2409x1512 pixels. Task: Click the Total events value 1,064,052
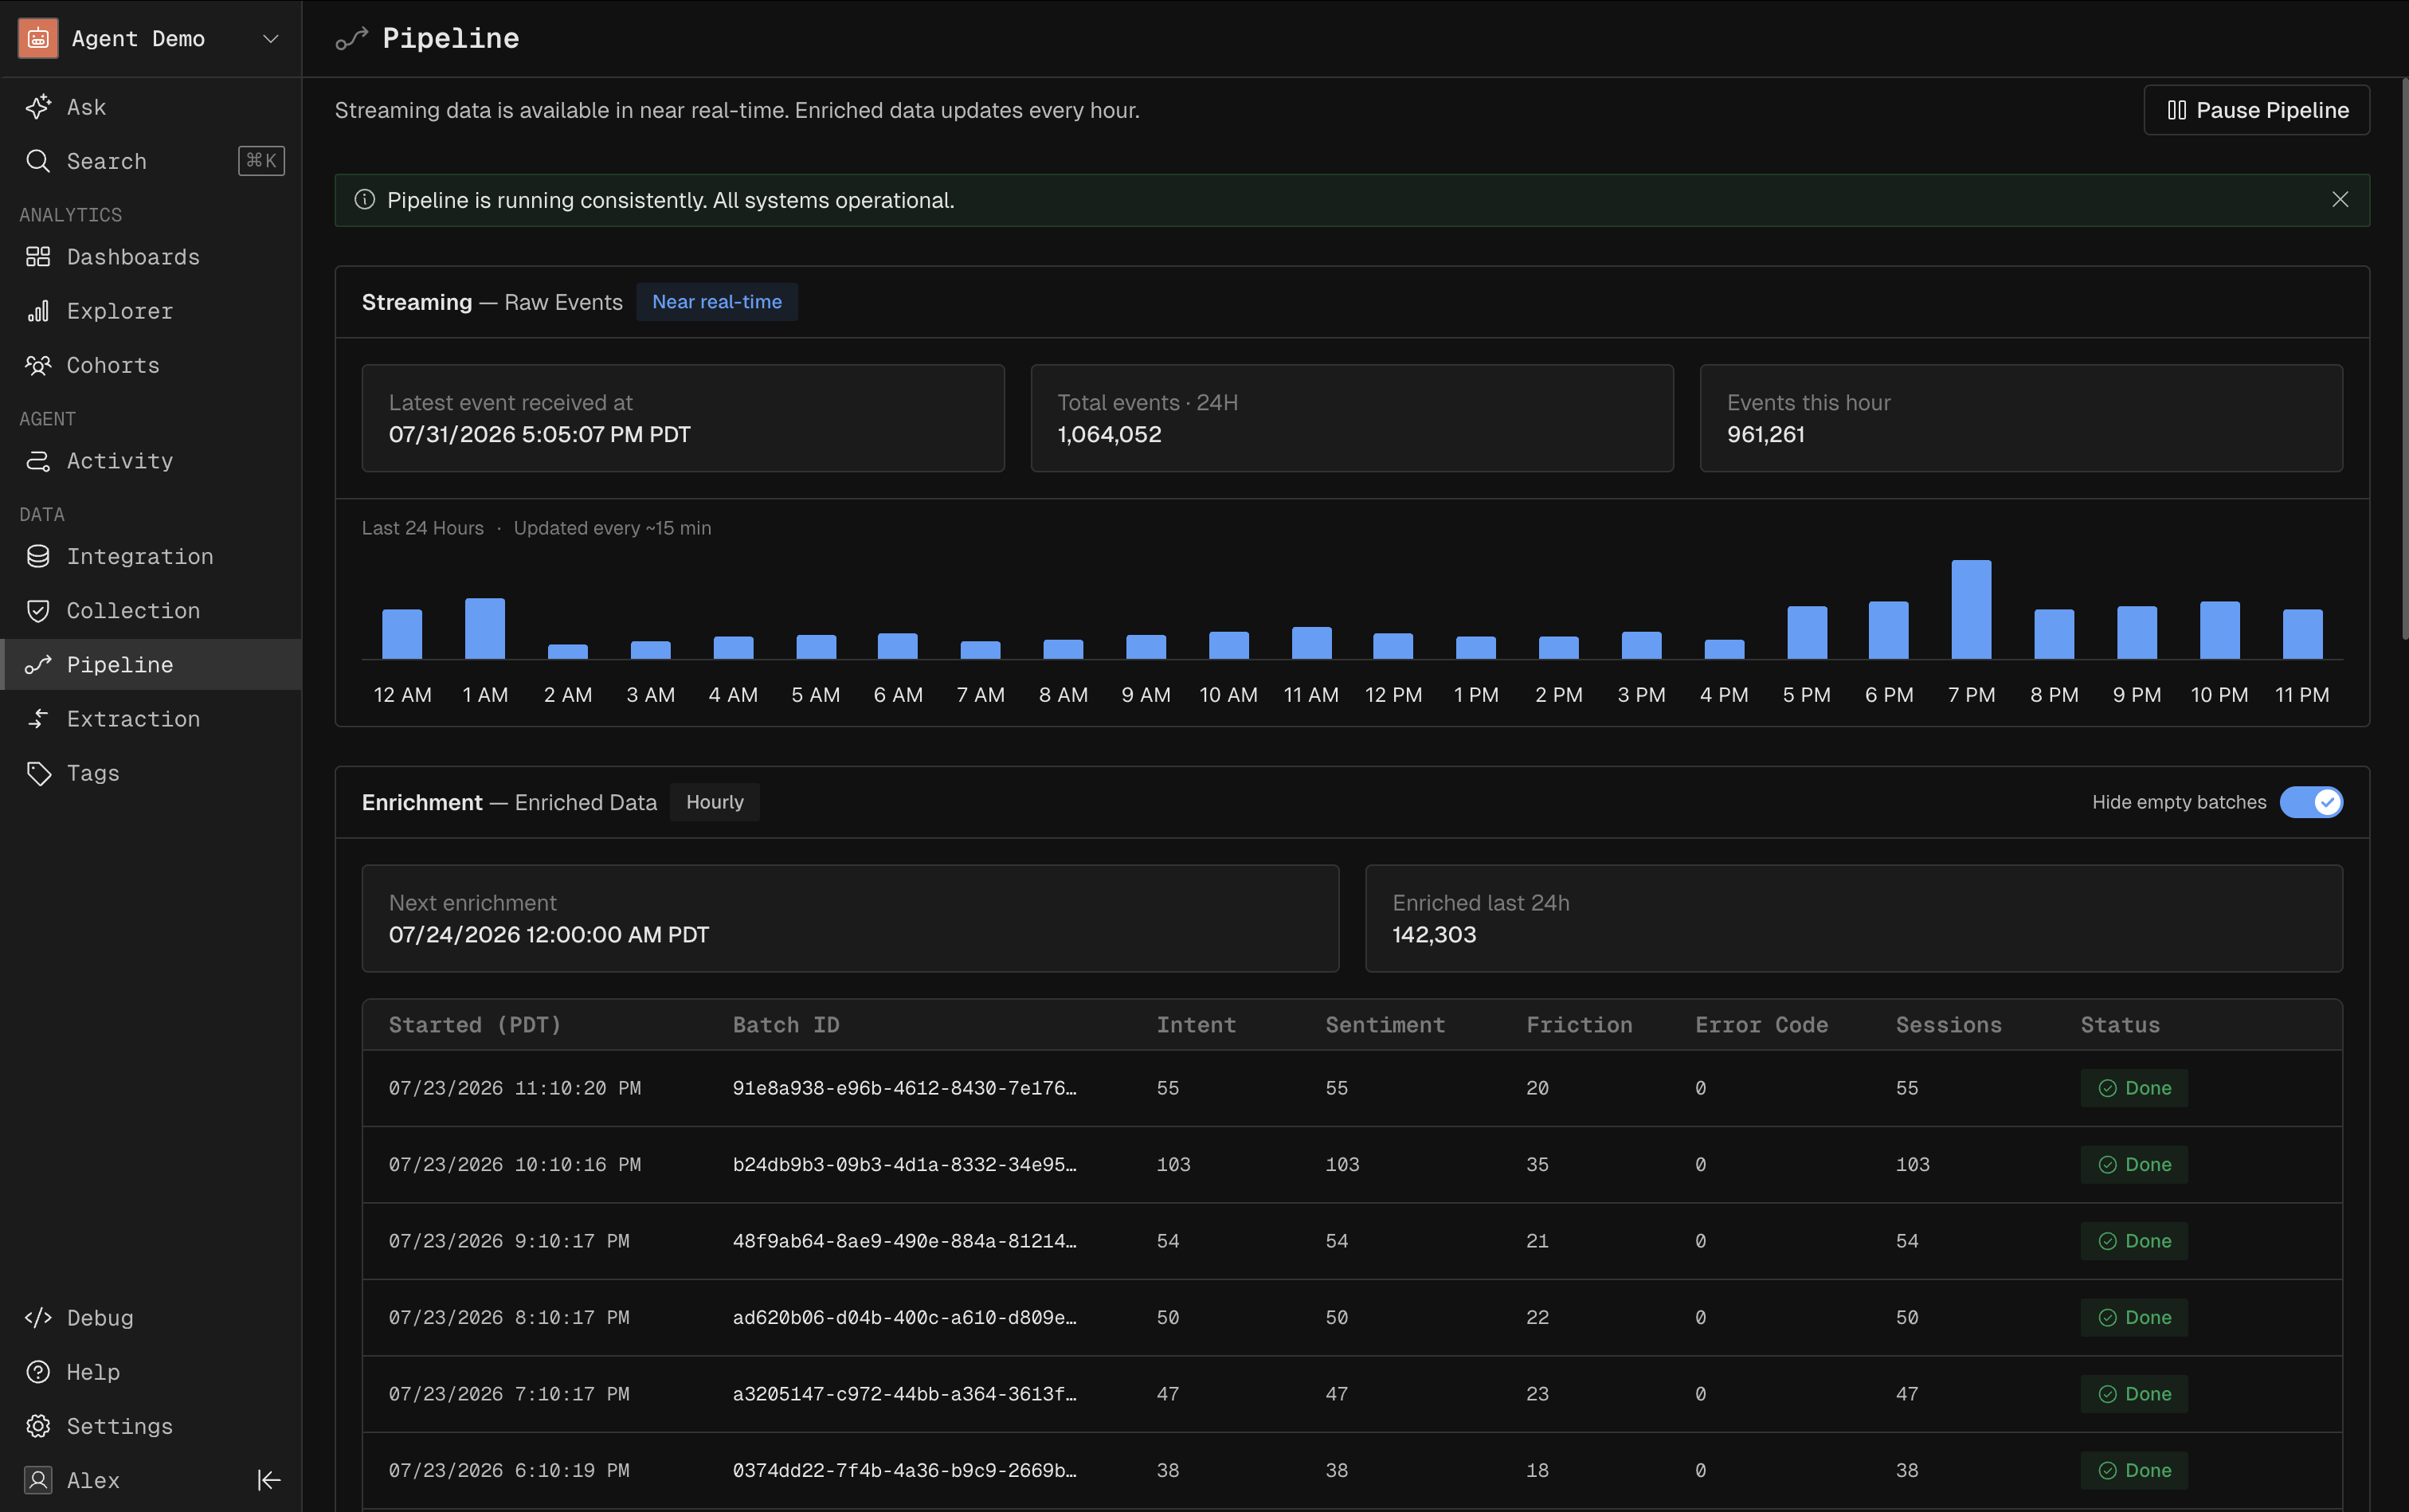pyautogui.click(x=1110, y=434)
